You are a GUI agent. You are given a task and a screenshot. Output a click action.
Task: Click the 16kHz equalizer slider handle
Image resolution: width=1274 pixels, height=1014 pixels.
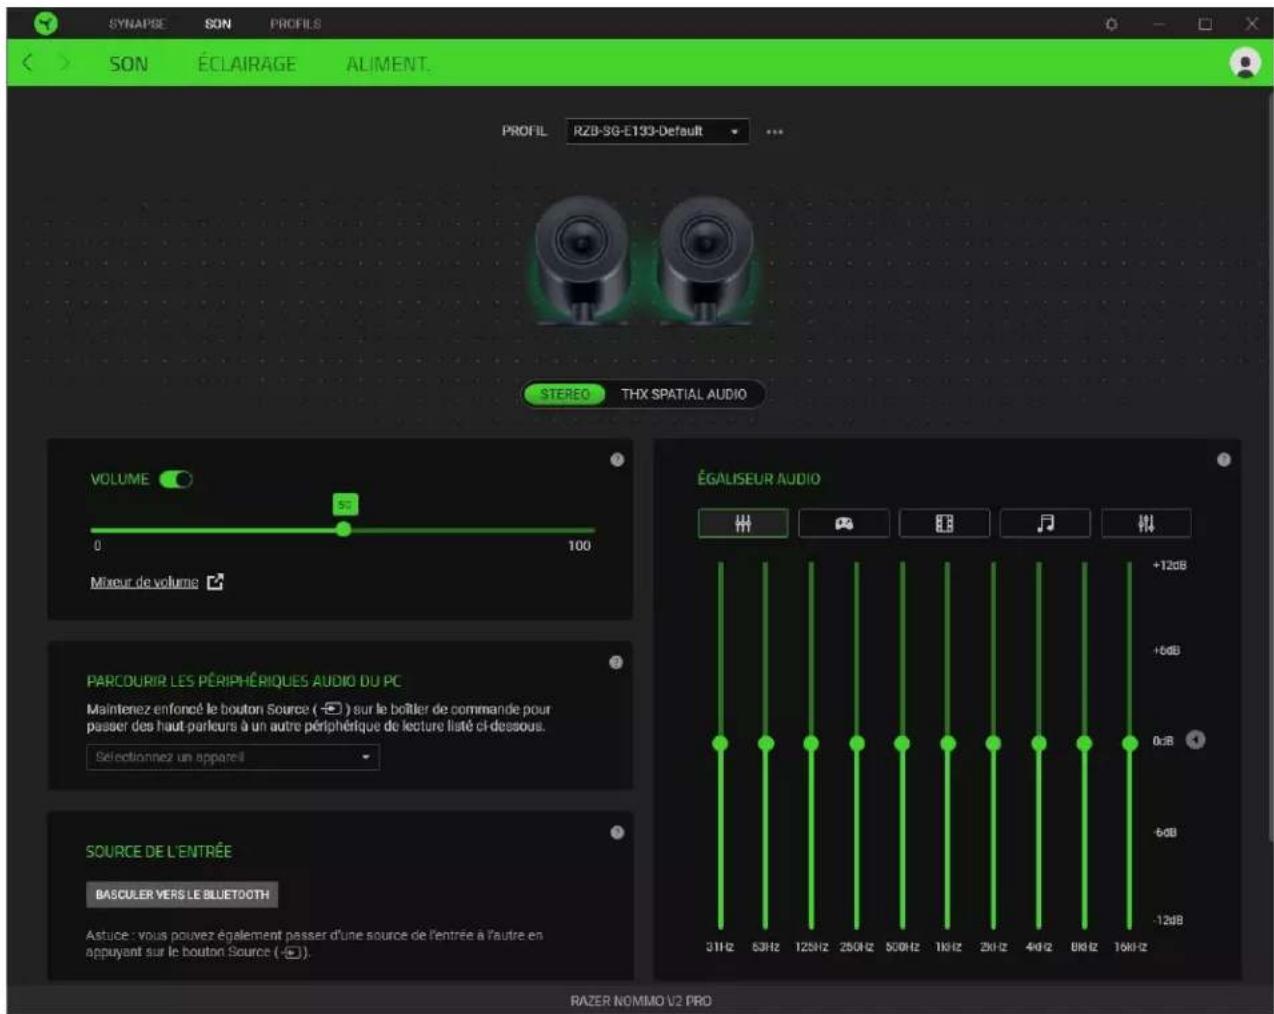pyautogui.click(x=1130, y=743)
